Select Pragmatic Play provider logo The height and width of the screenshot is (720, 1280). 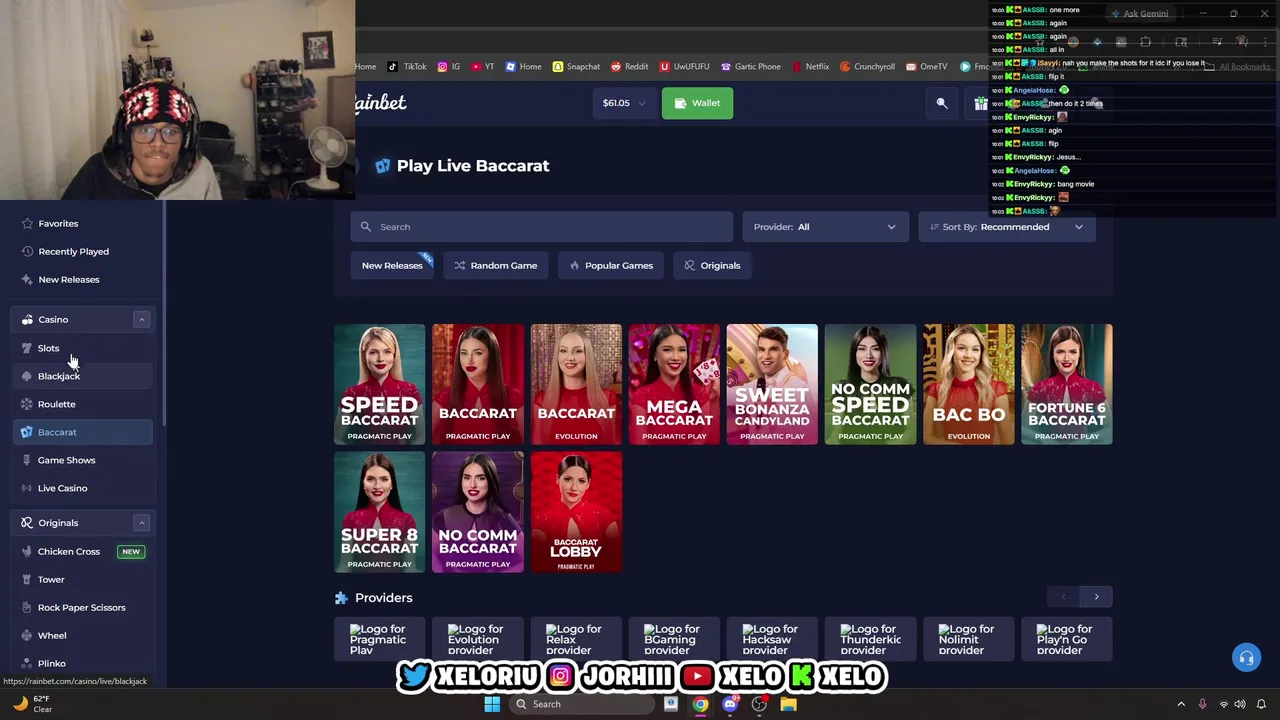(378, 640)
